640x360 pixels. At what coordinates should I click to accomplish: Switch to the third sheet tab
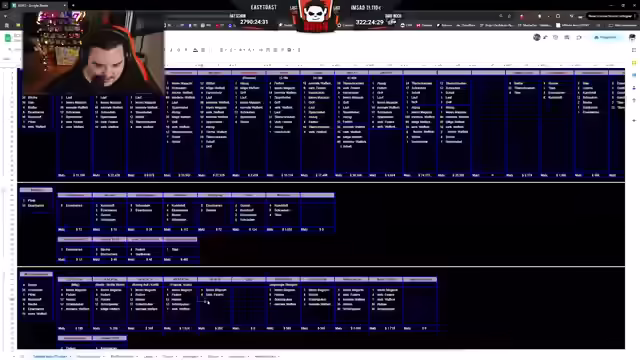(x=122, y=356)
